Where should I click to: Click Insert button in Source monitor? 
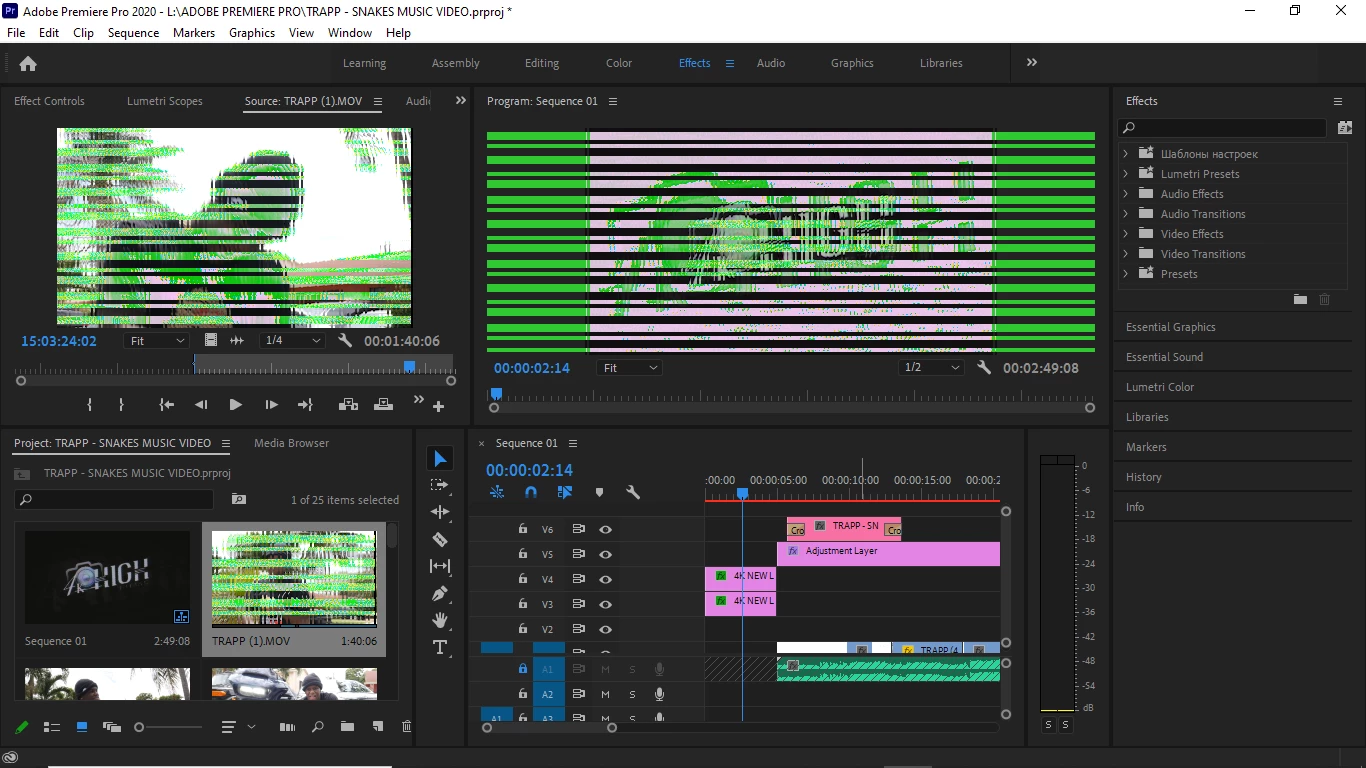348,405
